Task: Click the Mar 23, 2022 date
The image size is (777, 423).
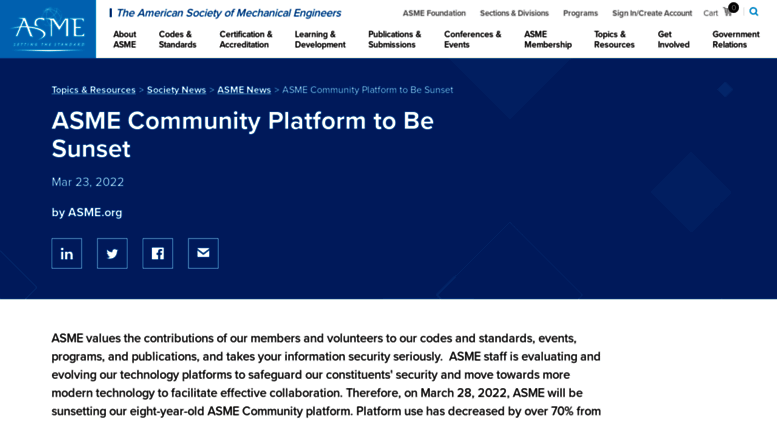Action: [88, 182]
